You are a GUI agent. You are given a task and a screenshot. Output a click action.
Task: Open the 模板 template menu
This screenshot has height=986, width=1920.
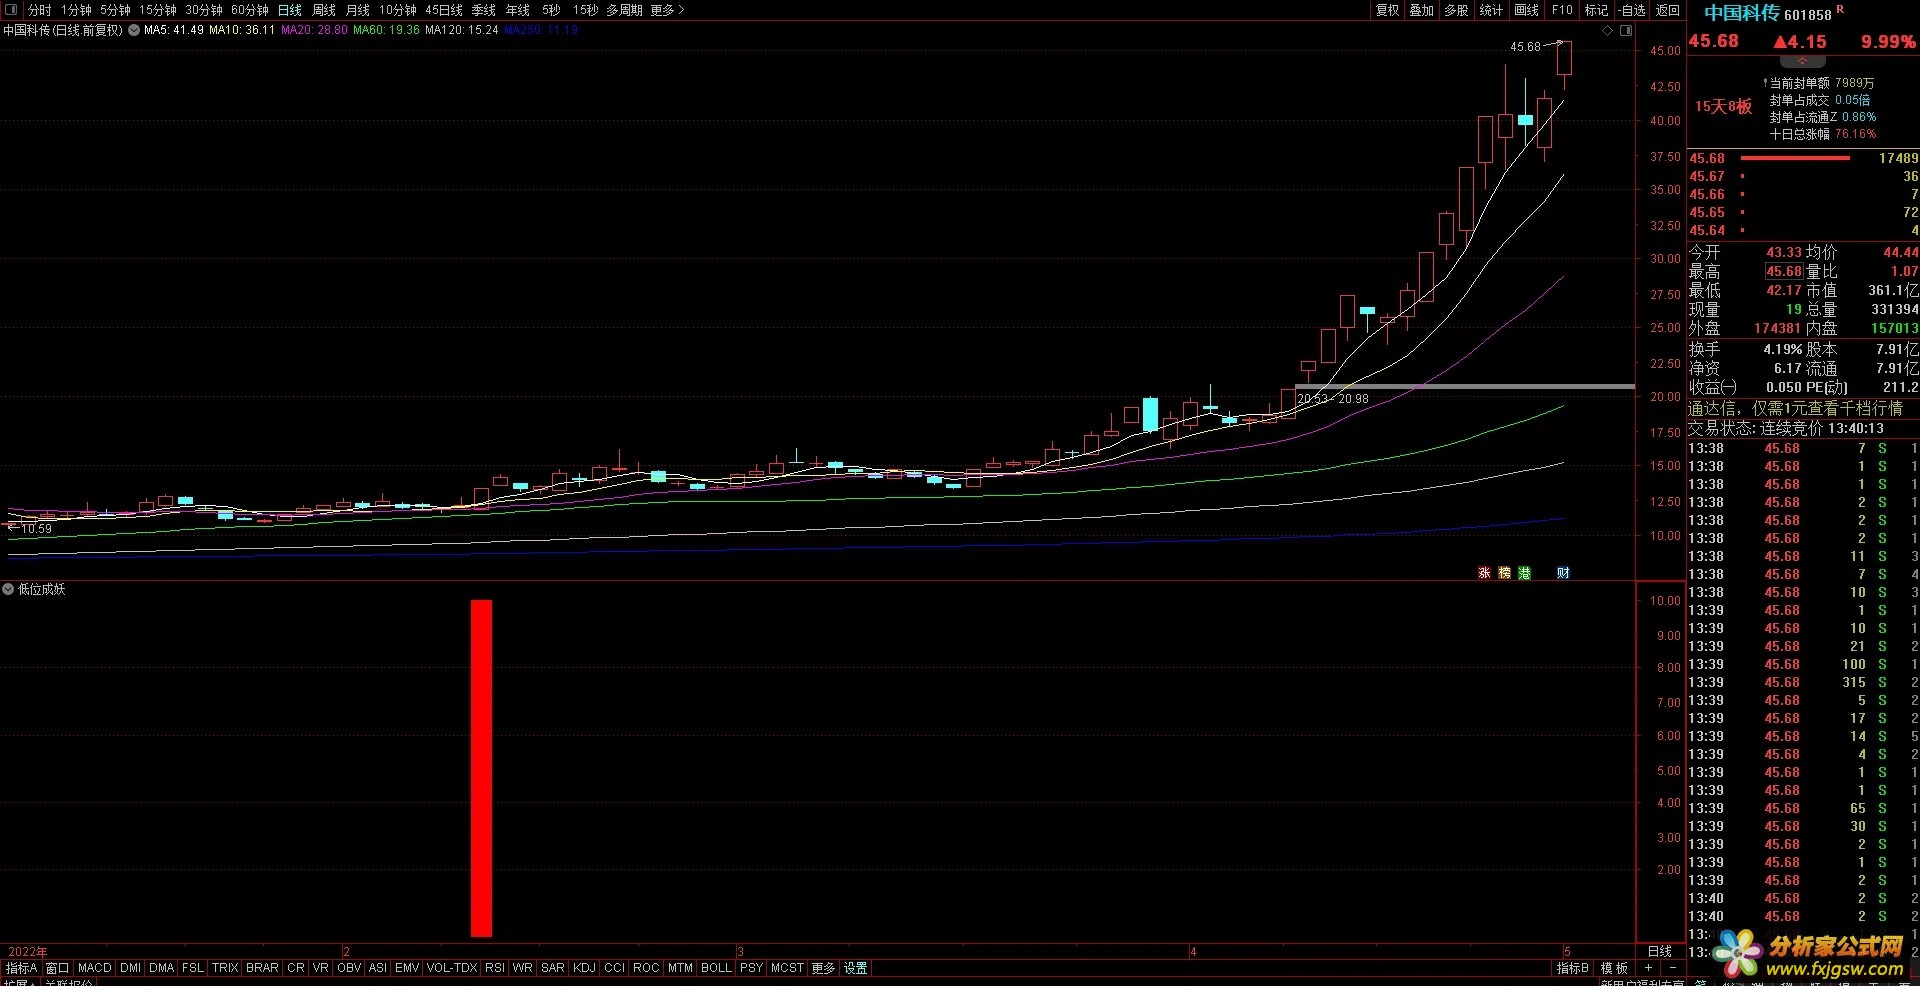1614,968
